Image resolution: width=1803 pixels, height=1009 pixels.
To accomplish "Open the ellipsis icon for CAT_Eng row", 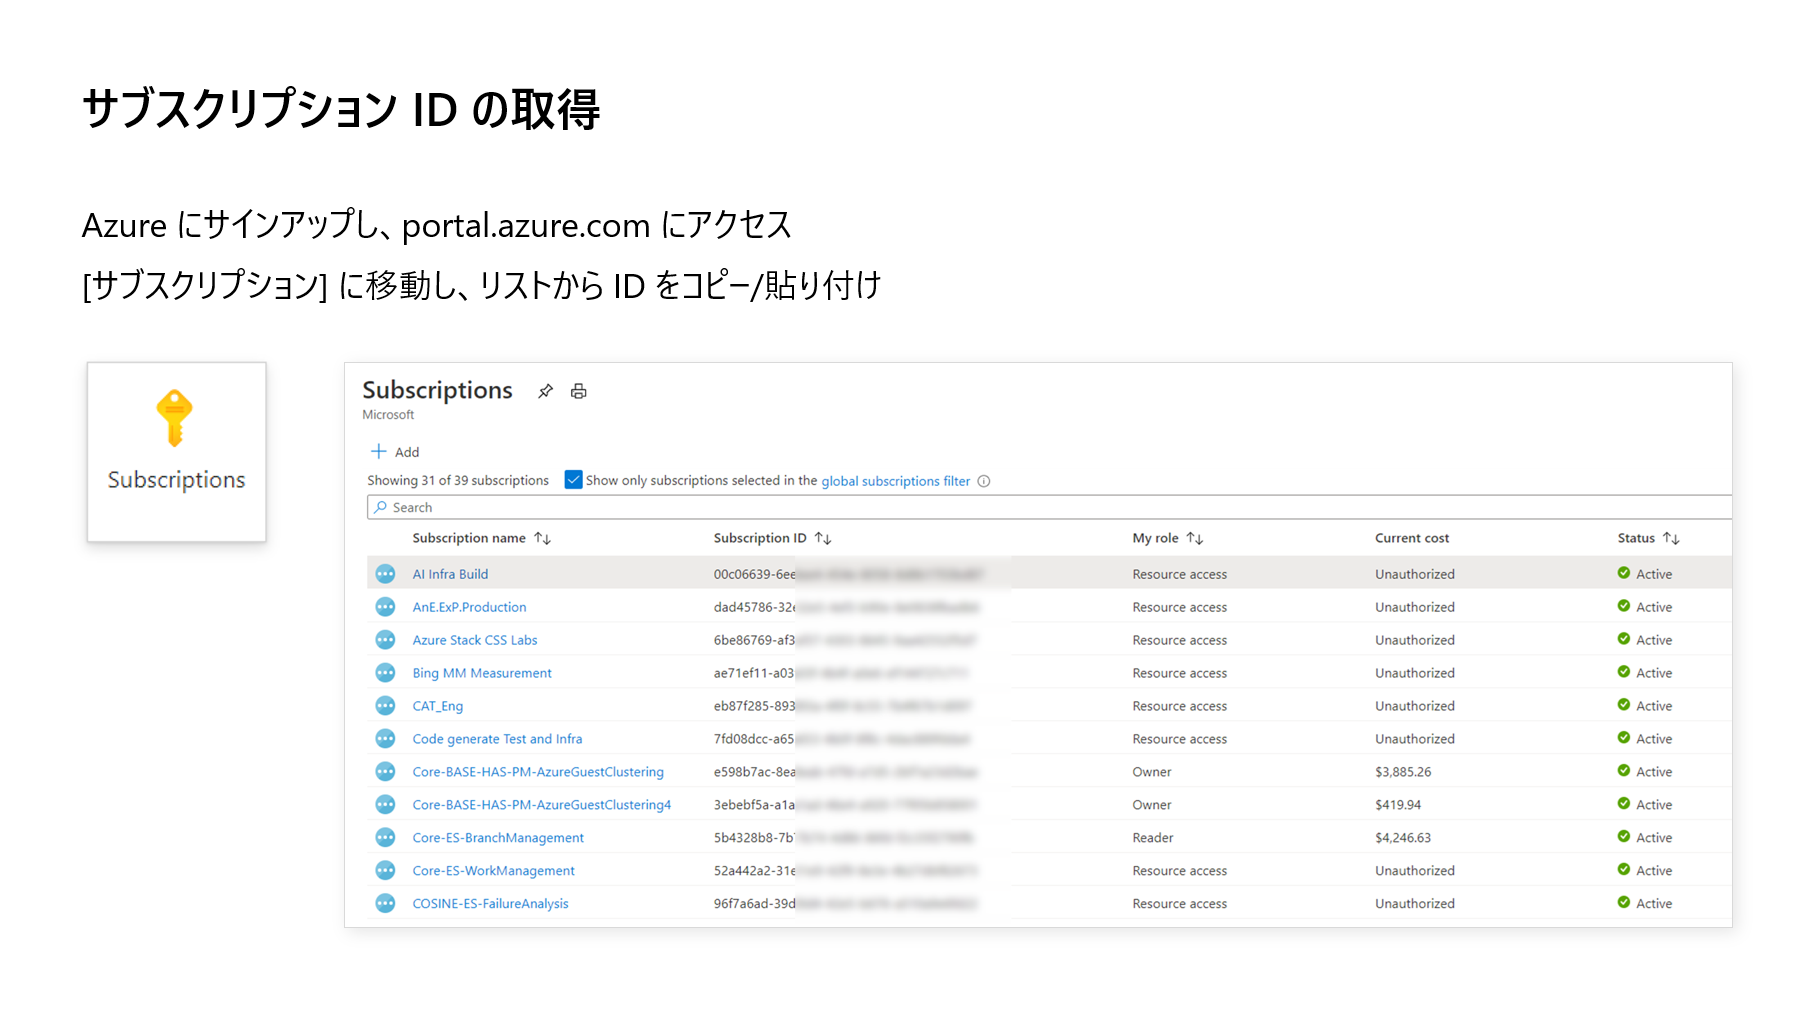I will 385,706.
